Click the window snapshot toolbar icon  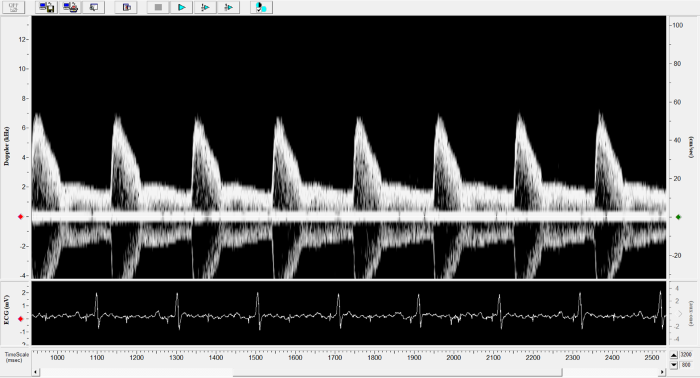[94, 7]
